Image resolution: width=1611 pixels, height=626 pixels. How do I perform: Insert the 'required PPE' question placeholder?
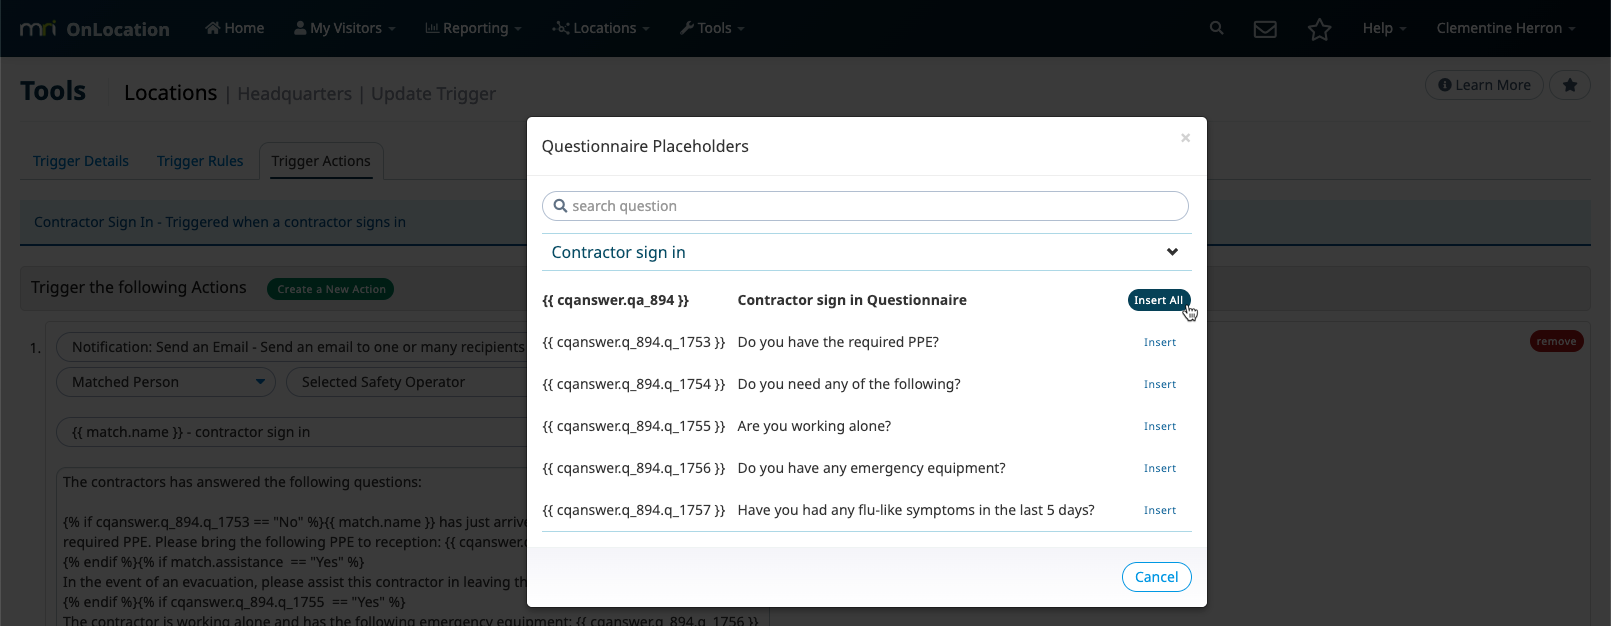coord(1159,342)
